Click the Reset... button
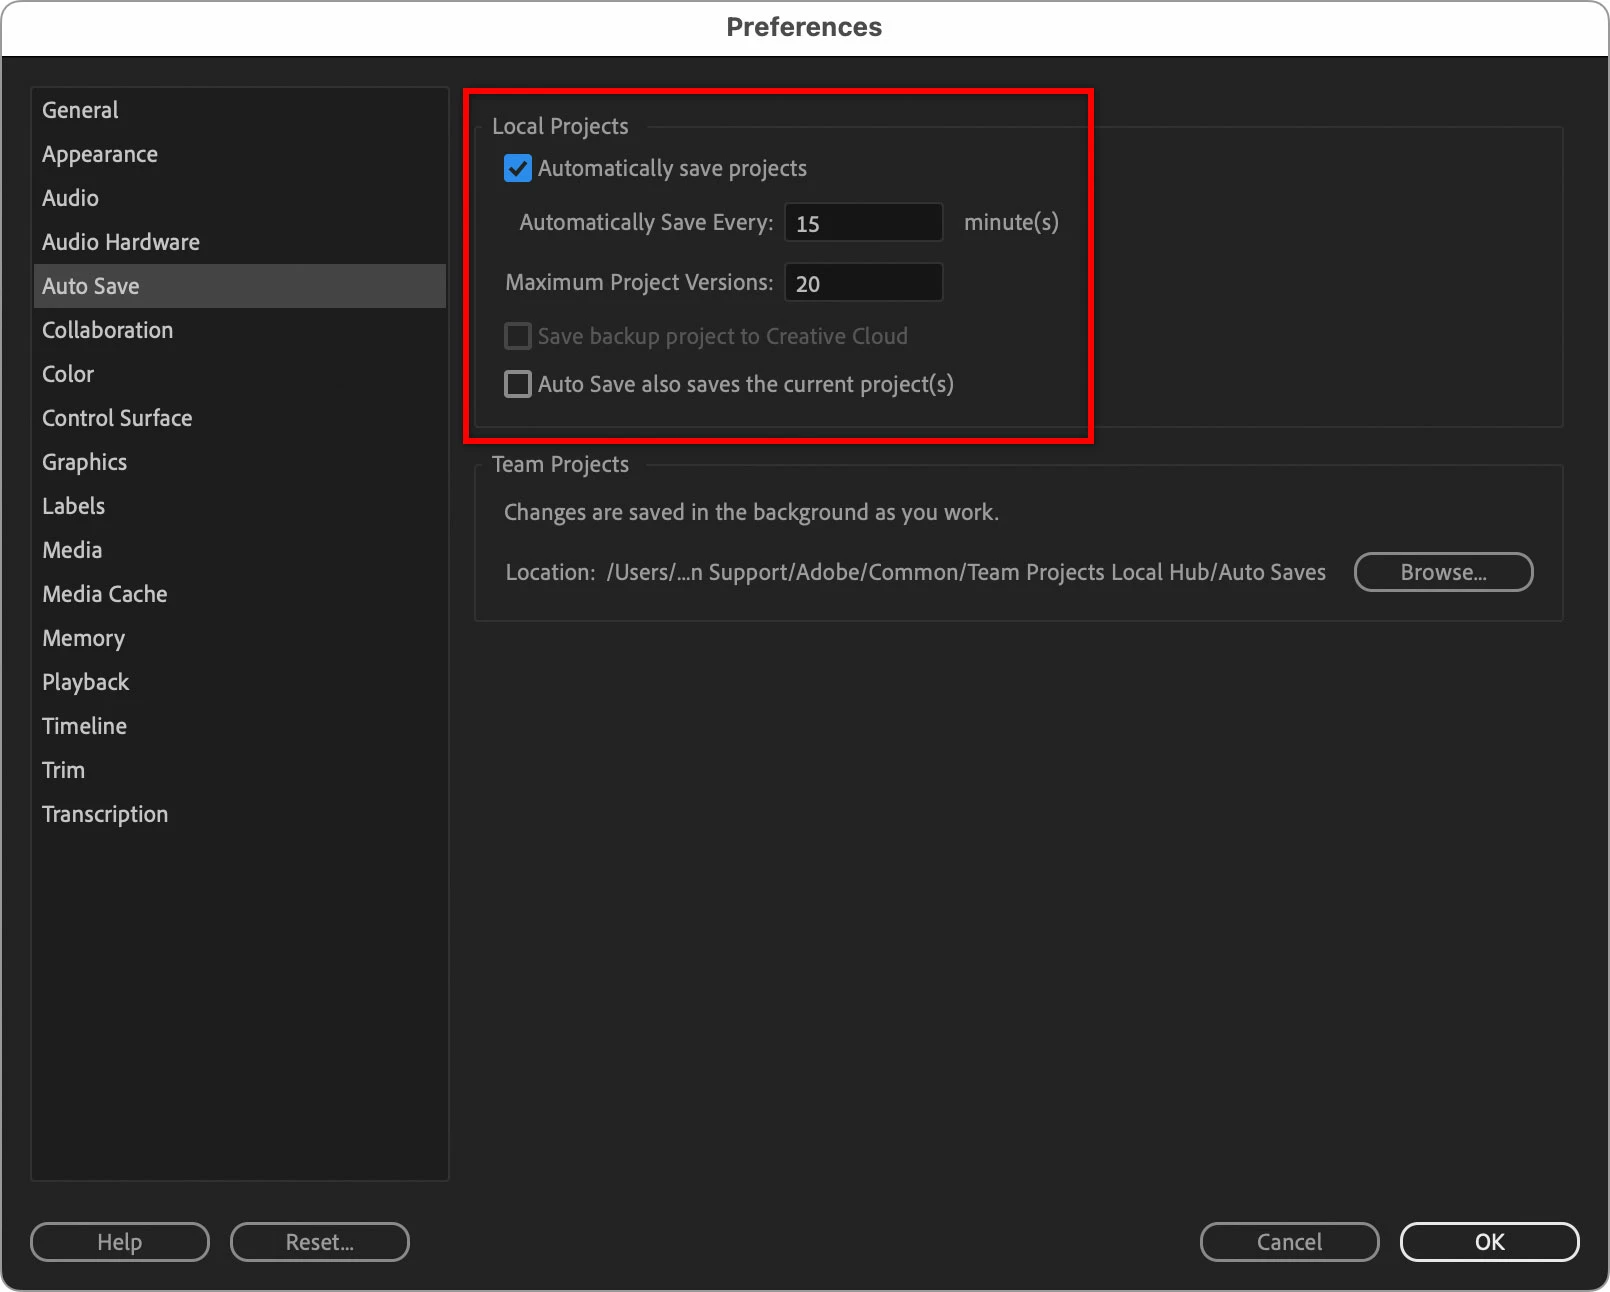Screen dimensions: 1610x1292 coord(320,1242)
